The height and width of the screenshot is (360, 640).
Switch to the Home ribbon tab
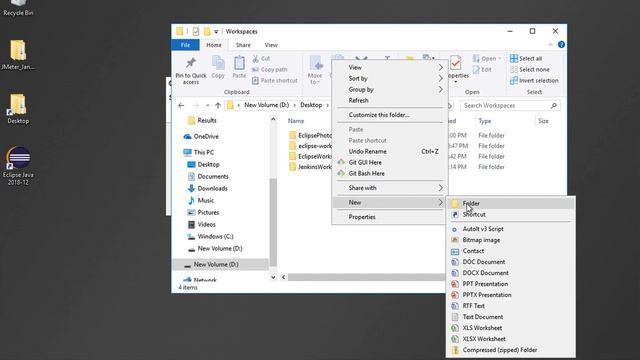[213, 45]
